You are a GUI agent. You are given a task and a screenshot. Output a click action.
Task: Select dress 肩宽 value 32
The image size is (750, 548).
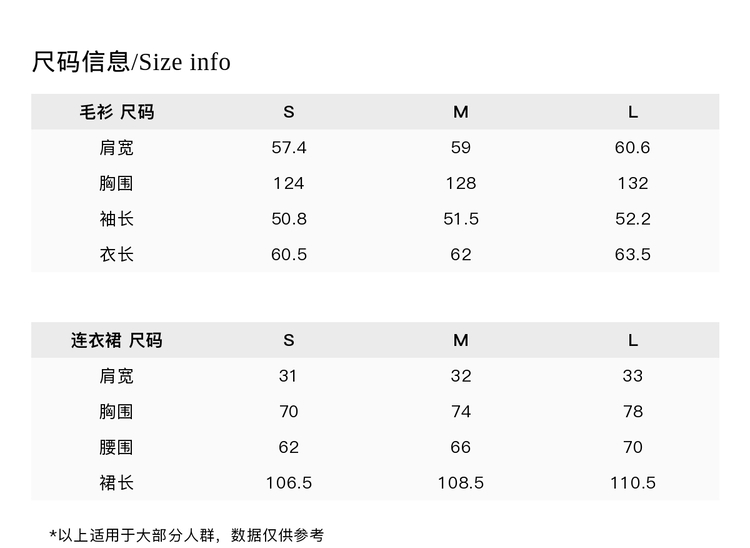coord(461,376)
